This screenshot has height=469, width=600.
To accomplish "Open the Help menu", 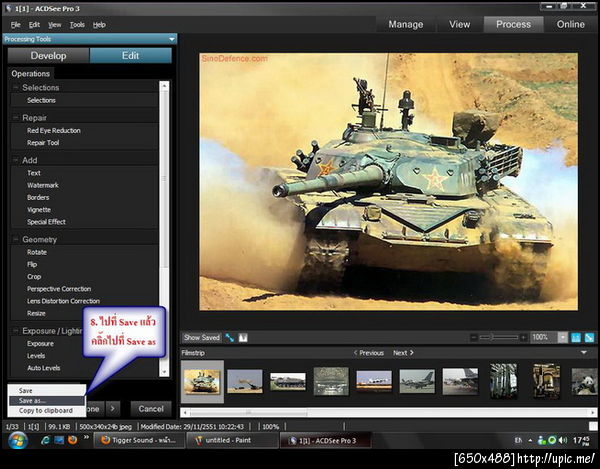I will [x=99, y=25].
